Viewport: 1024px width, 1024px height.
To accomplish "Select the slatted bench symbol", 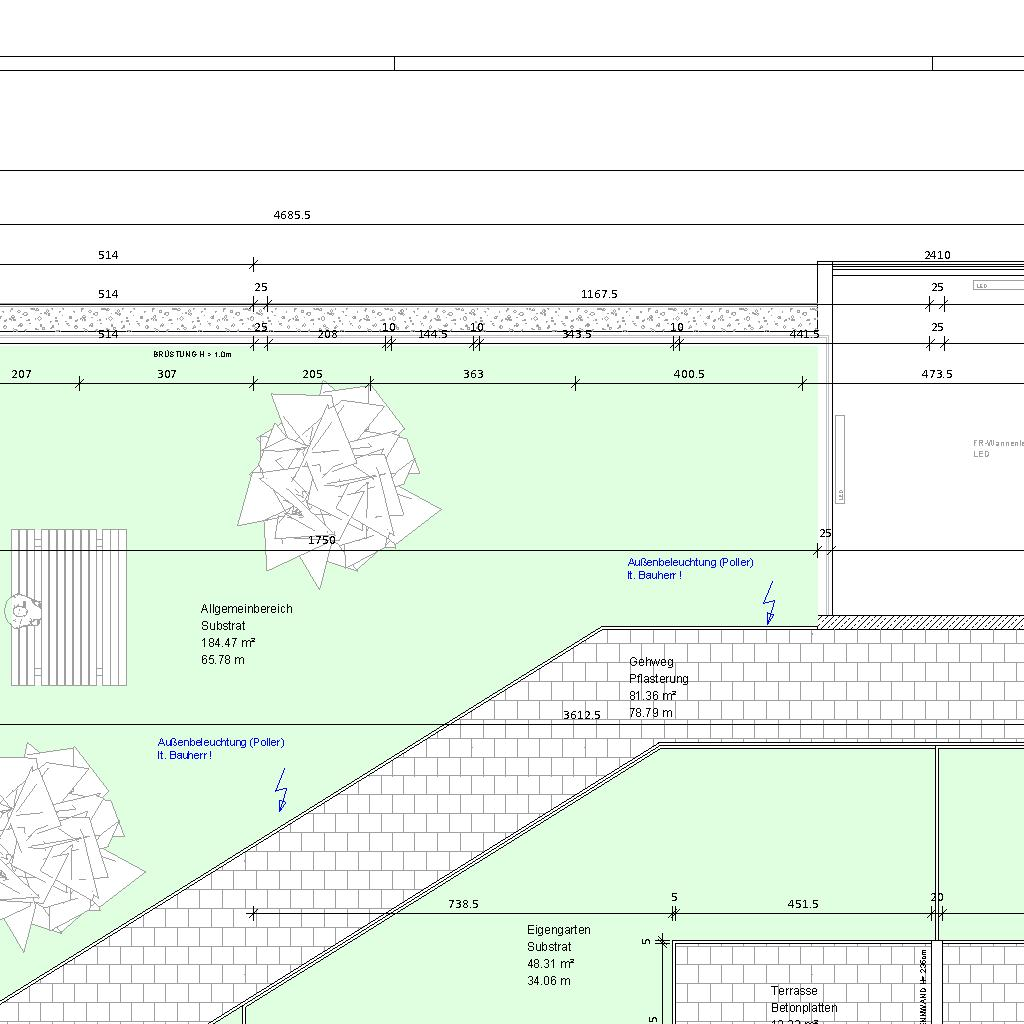I will [69, 607].
